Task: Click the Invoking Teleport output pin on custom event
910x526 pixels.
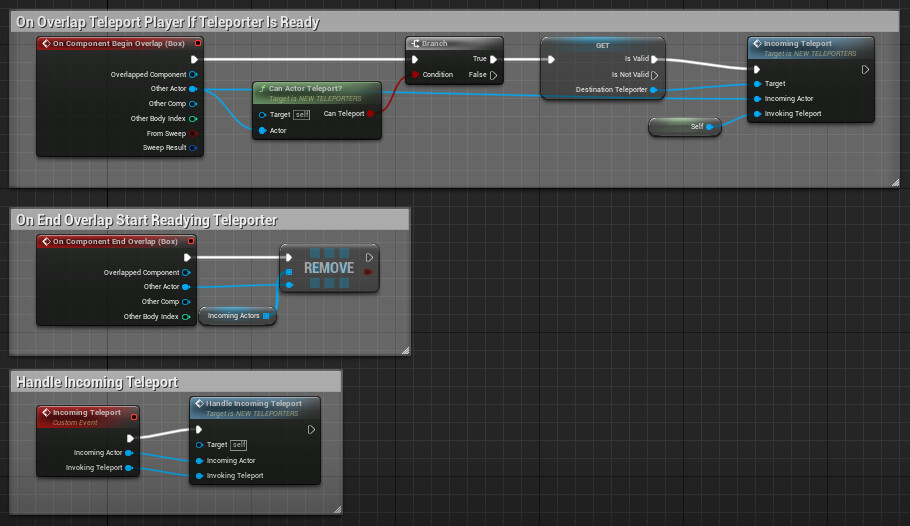Action: tap(129, 468)
